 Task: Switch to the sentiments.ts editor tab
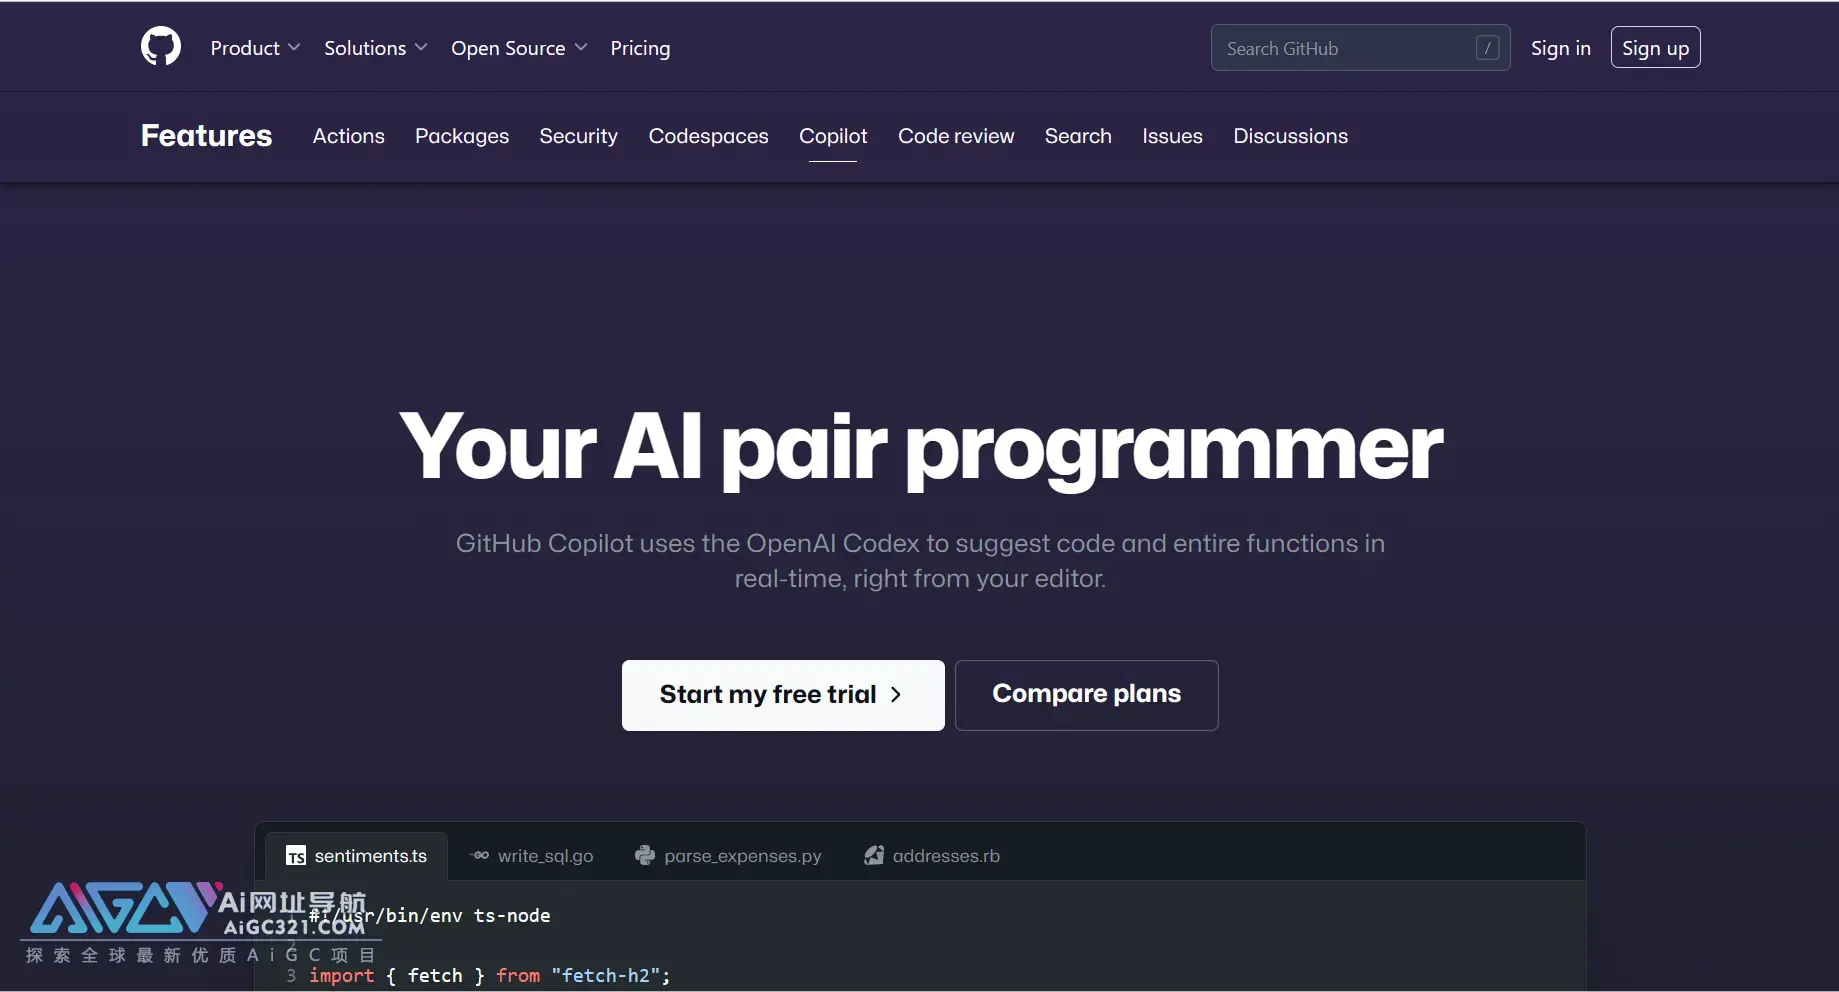356,856
